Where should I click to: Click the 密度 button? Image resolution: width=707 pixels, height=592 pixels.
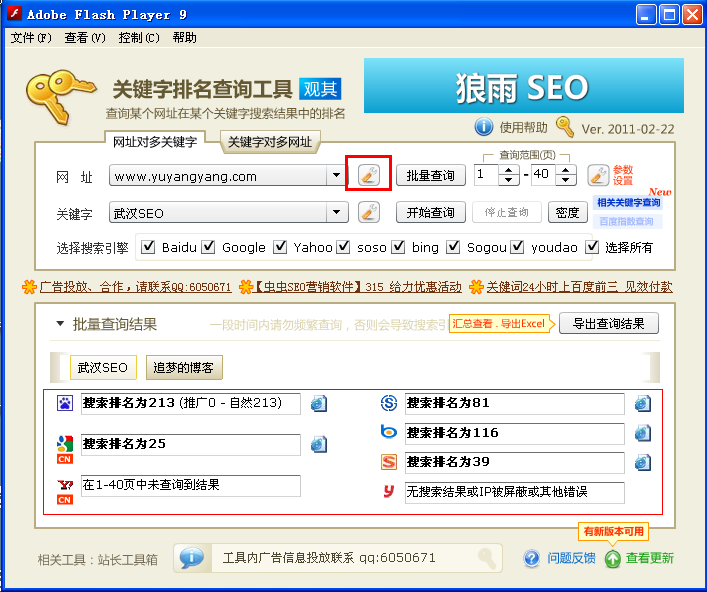(568, 212)
